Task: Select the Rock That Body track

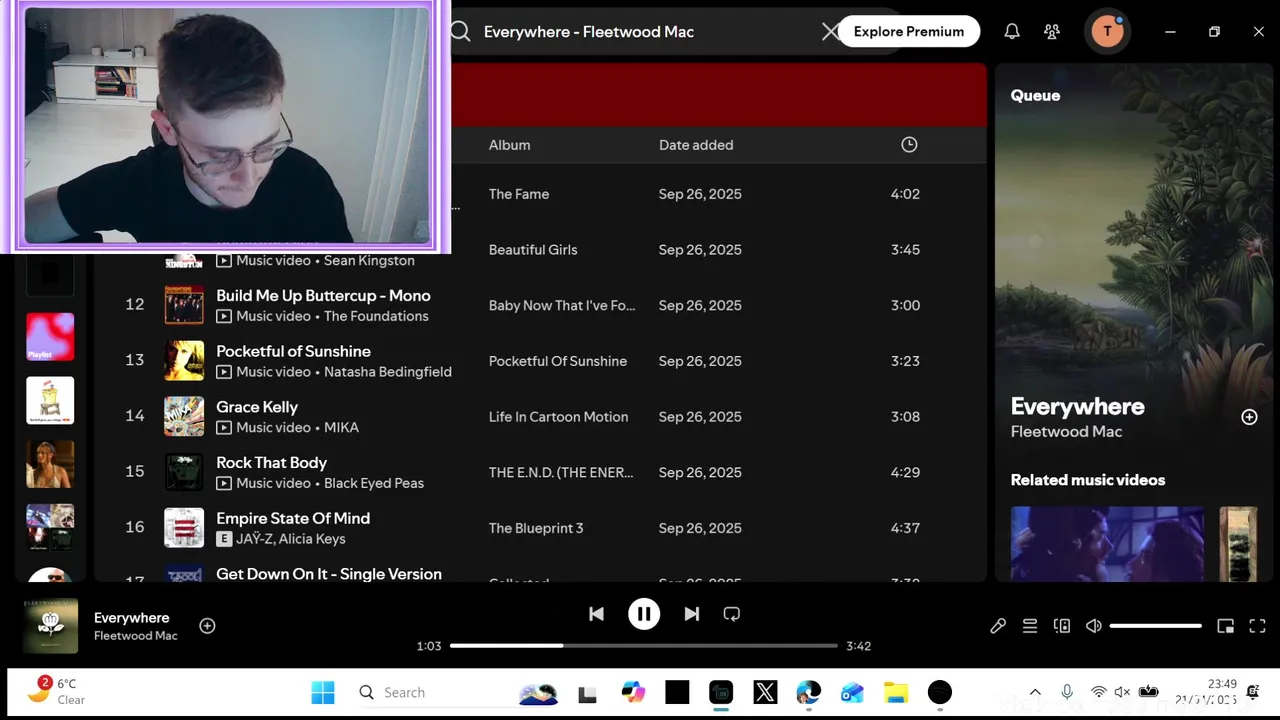Action: (x=271, y=463)
